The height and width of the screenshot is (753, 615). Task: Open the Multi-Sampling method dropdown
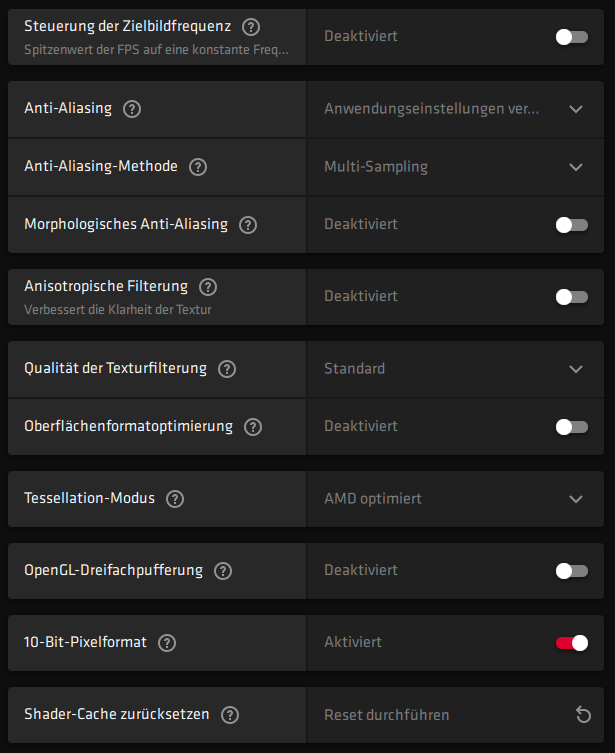575,167
